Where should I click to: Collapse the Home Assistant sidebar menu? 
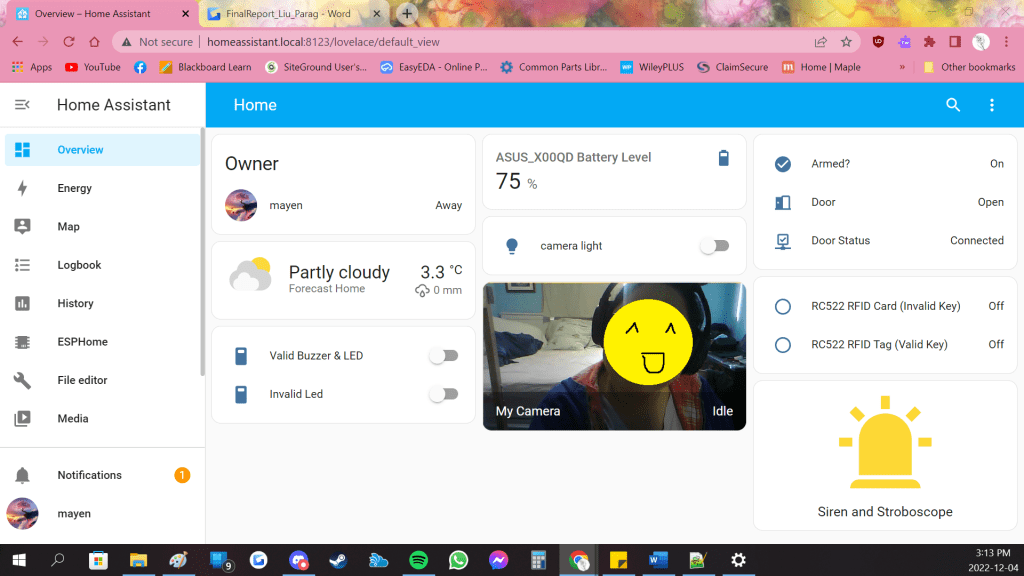[22, 105]
